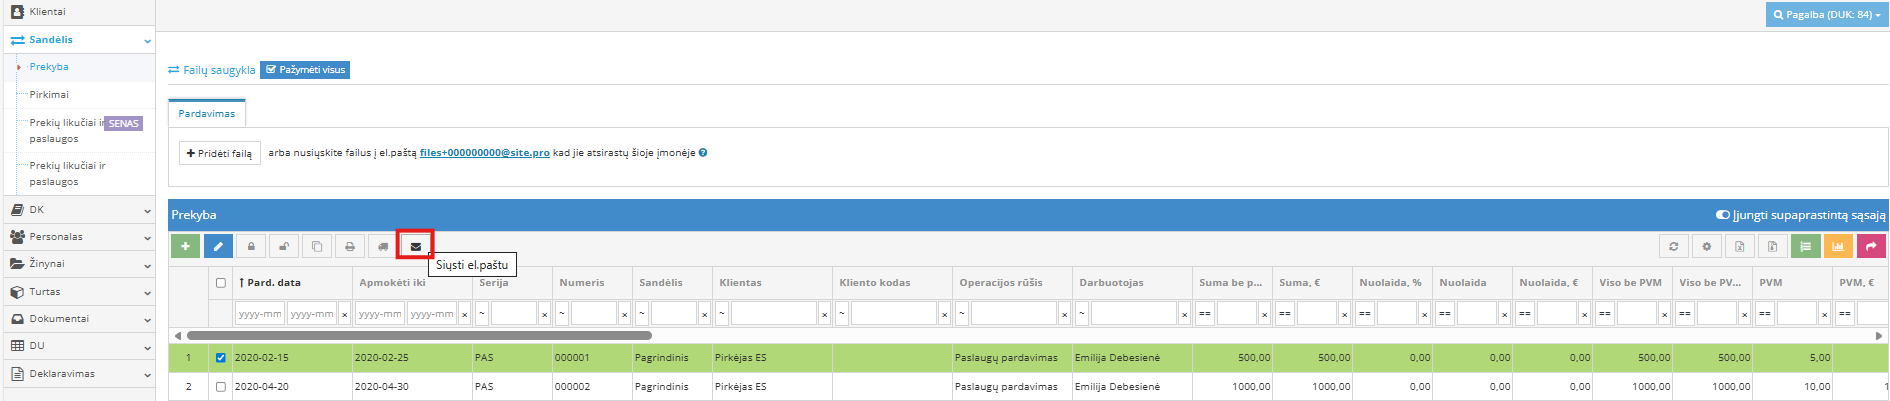Click the envelope icon to send by email

point(415,246)
